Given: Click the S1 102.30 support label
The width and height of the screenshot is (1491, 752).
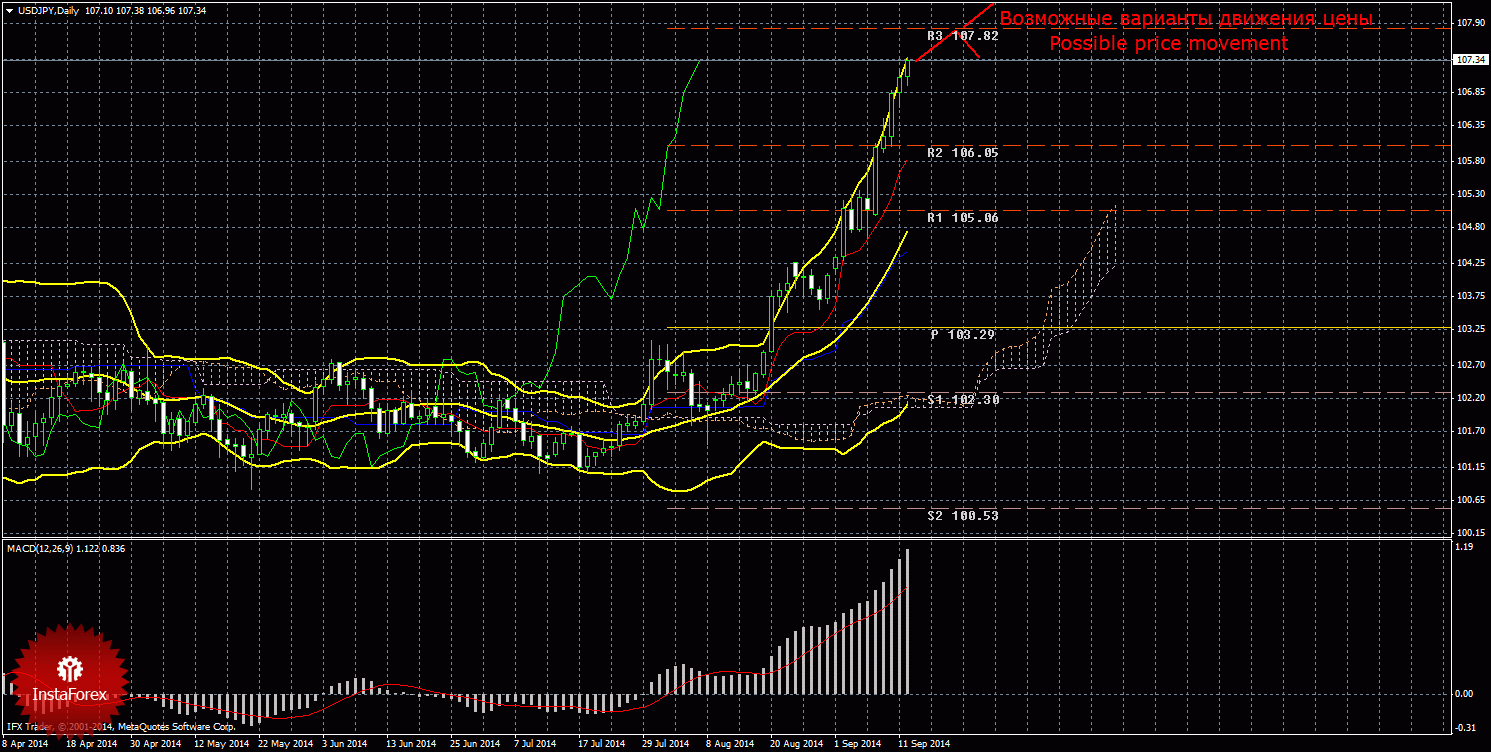Looking at the screenshot, I should pyautogui.click(x=962, y=399).
